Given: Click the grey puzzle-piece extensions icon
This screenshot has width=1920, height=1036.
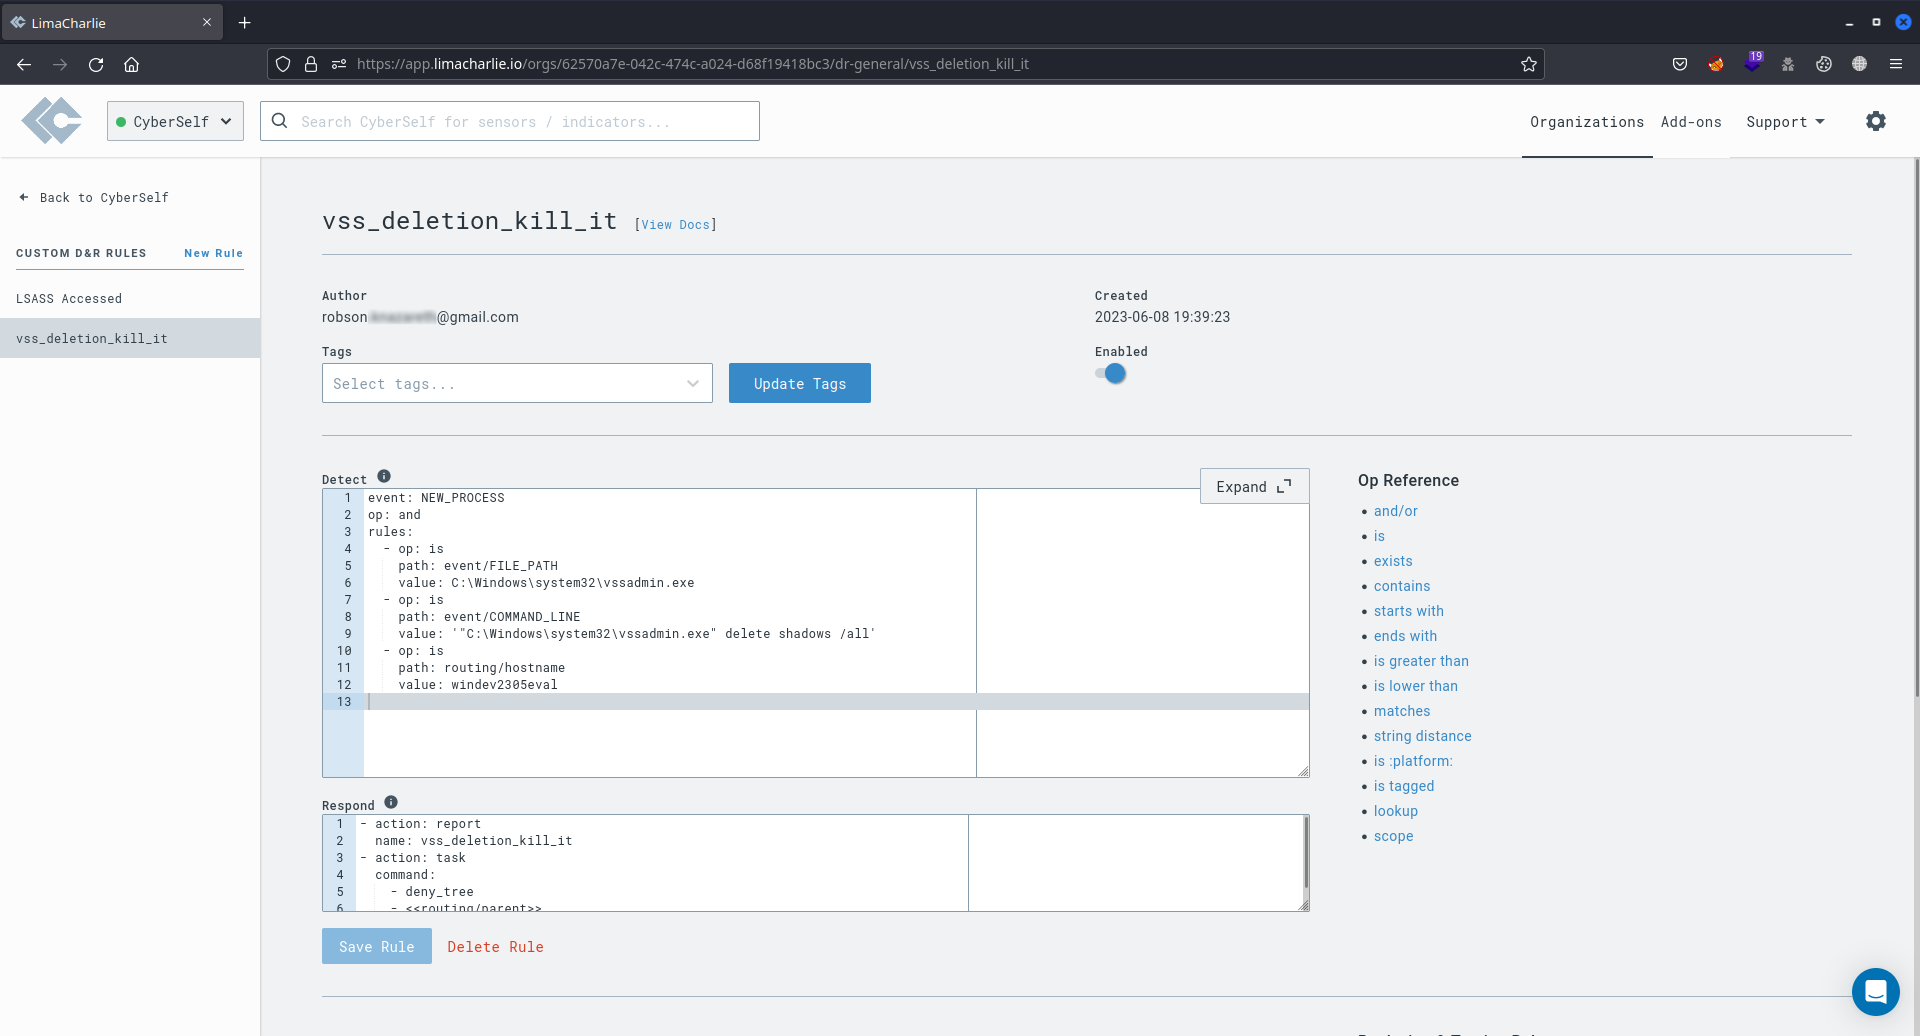Looking at the screenshot, I should click(1788, 64).
